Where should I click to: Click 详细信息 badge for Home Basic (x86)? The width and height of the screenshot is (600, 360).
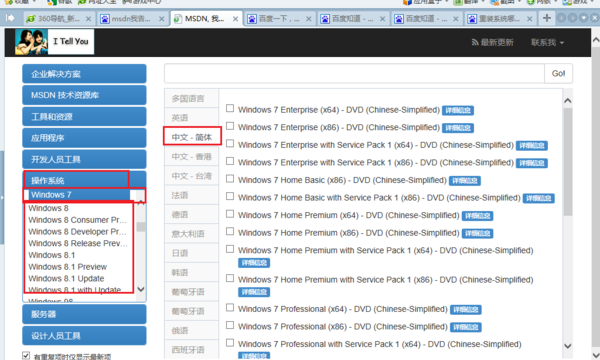465,181
